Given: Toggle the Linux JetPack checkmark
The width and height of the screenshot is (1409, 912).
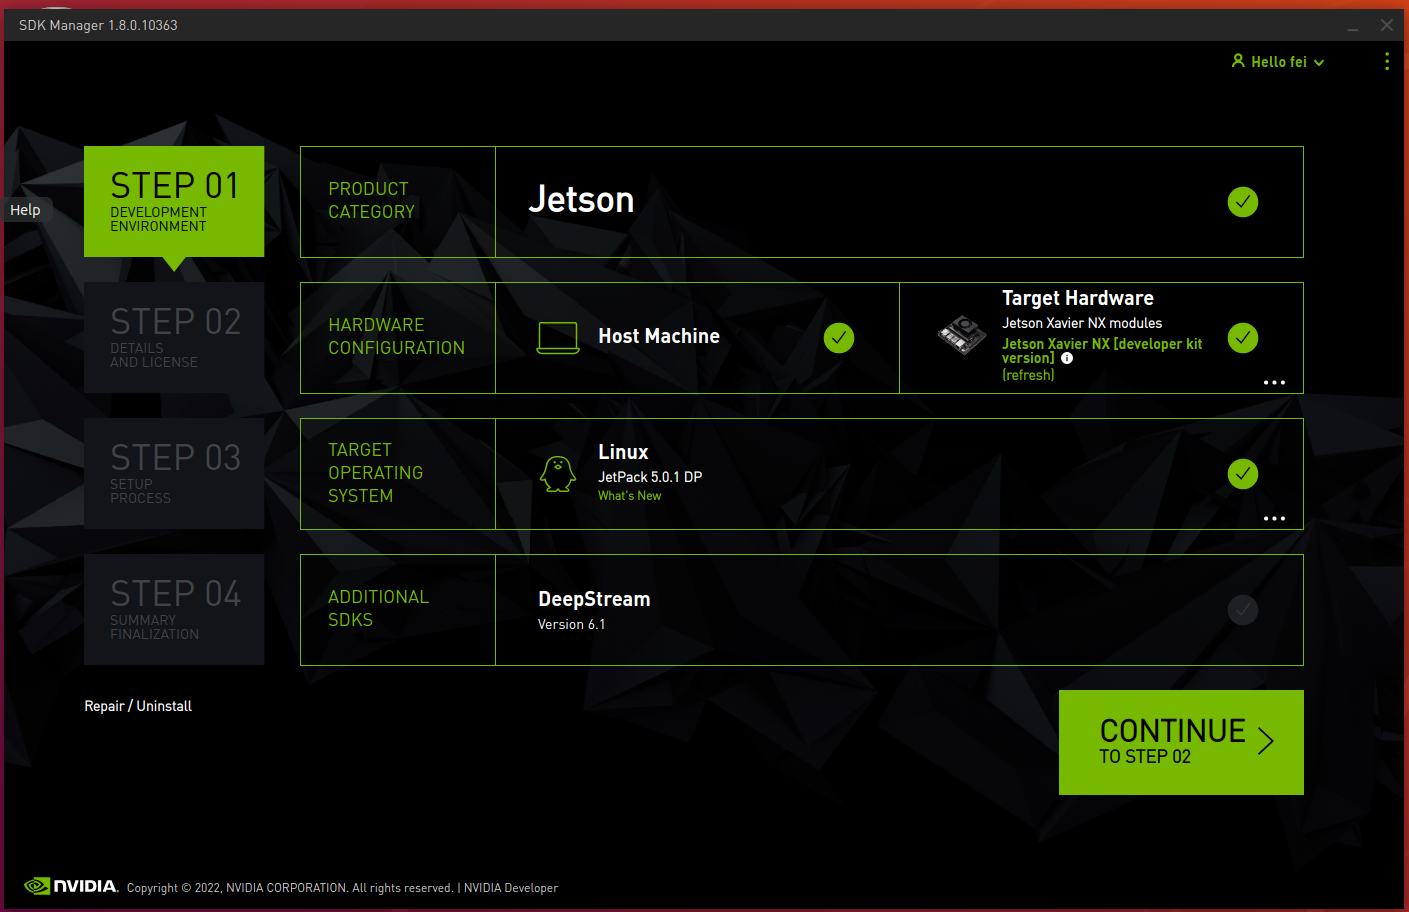Looking at the screenshot, I should tap(1242, 474).
